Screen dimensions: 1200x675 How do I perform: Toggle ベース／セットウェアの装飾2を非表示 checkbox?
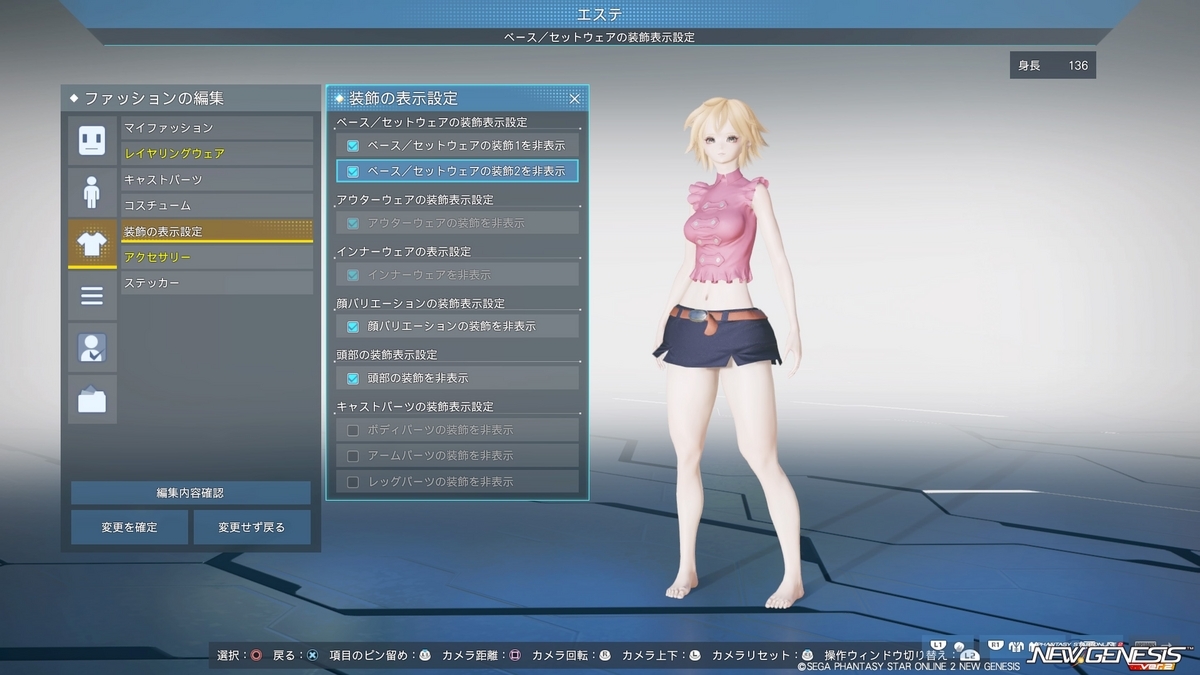352,171
